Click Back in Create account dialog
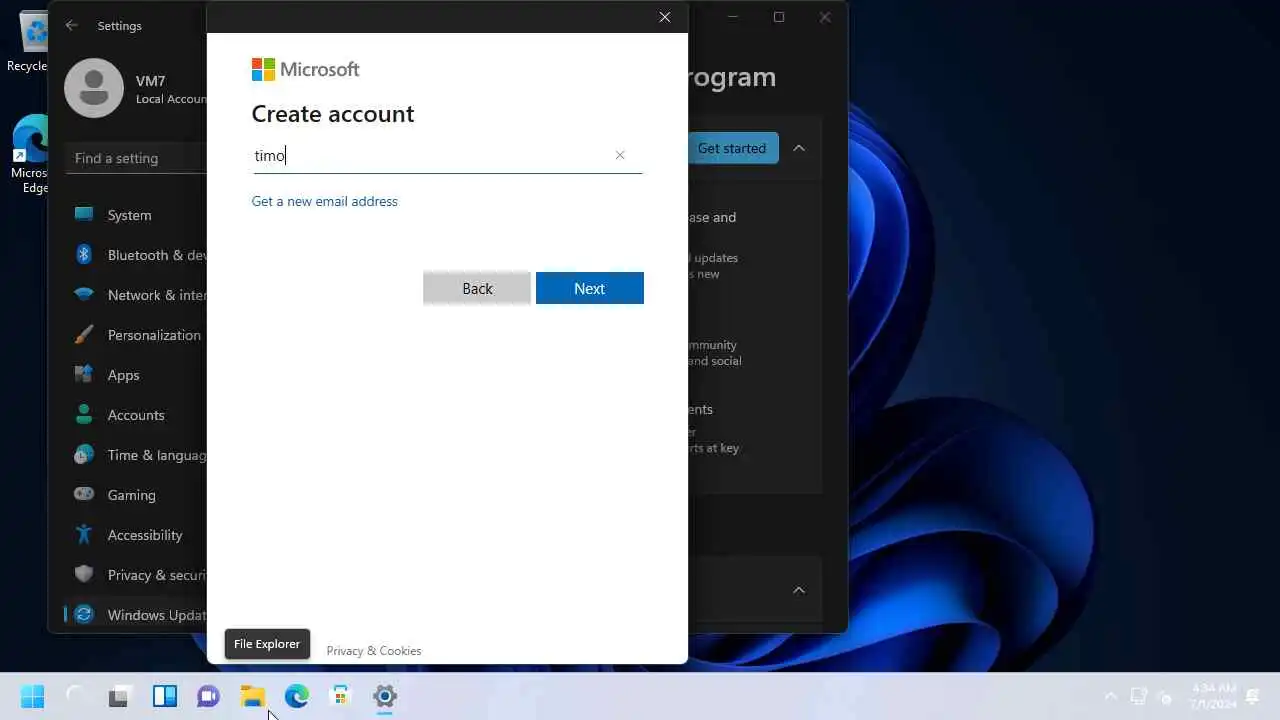Viewport: 1280px width, 720px height. 477,288
